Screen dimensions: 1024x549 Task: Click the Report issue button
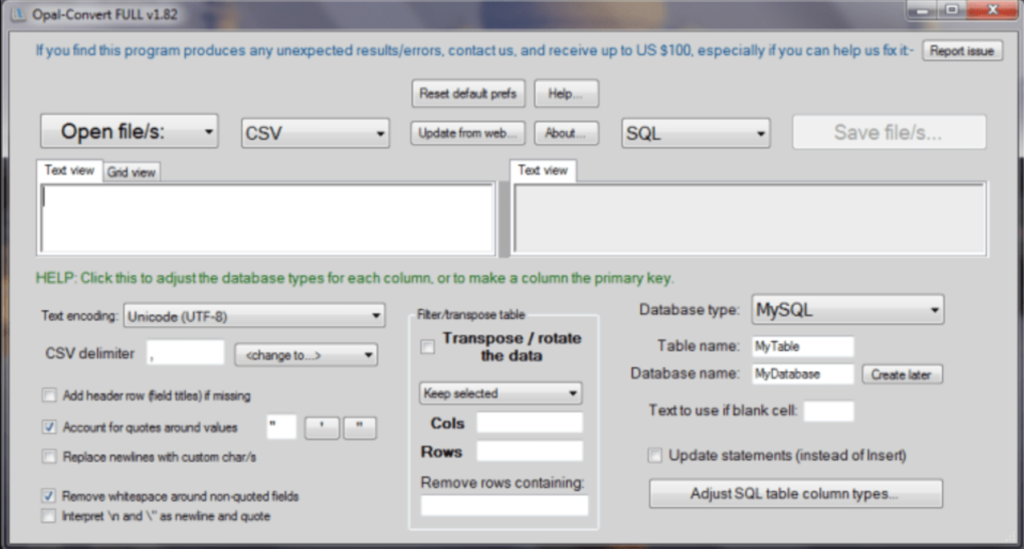(962, 51)
